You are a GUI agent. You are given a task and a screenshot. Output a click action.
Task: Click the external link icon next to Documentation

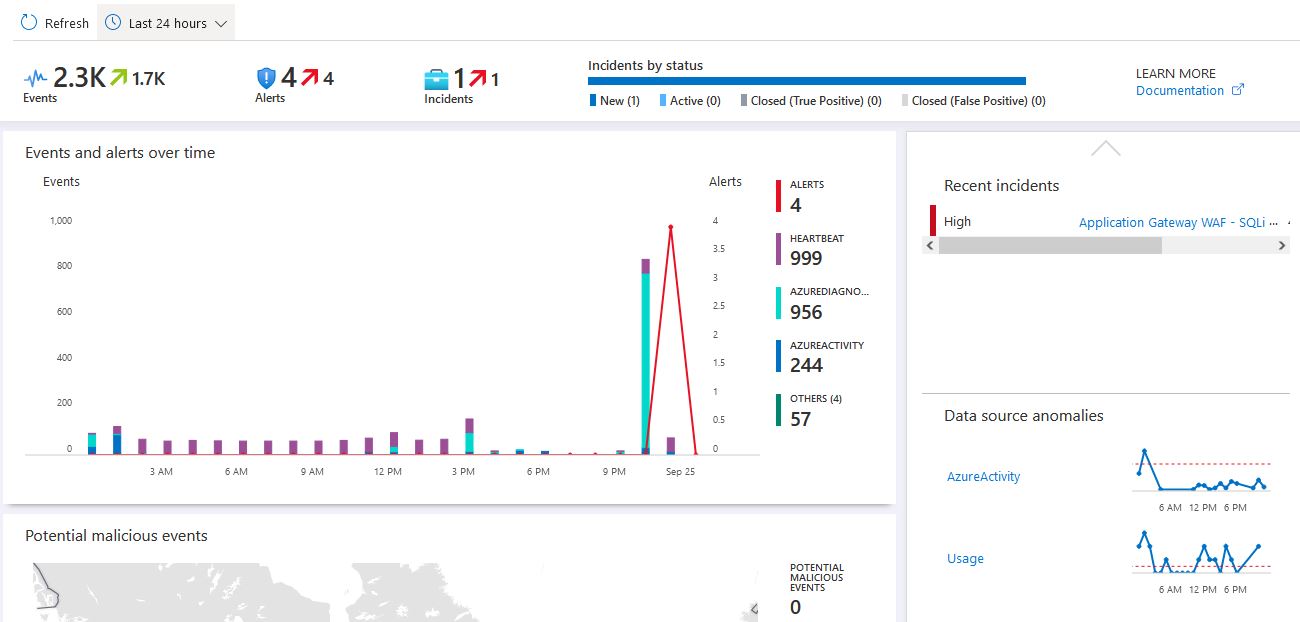point(1237,90)
